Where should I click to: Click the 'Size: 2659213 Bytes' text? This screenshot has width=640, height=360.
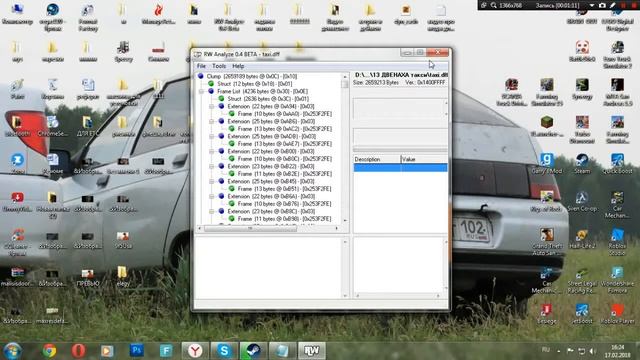[x=376, y=82]
